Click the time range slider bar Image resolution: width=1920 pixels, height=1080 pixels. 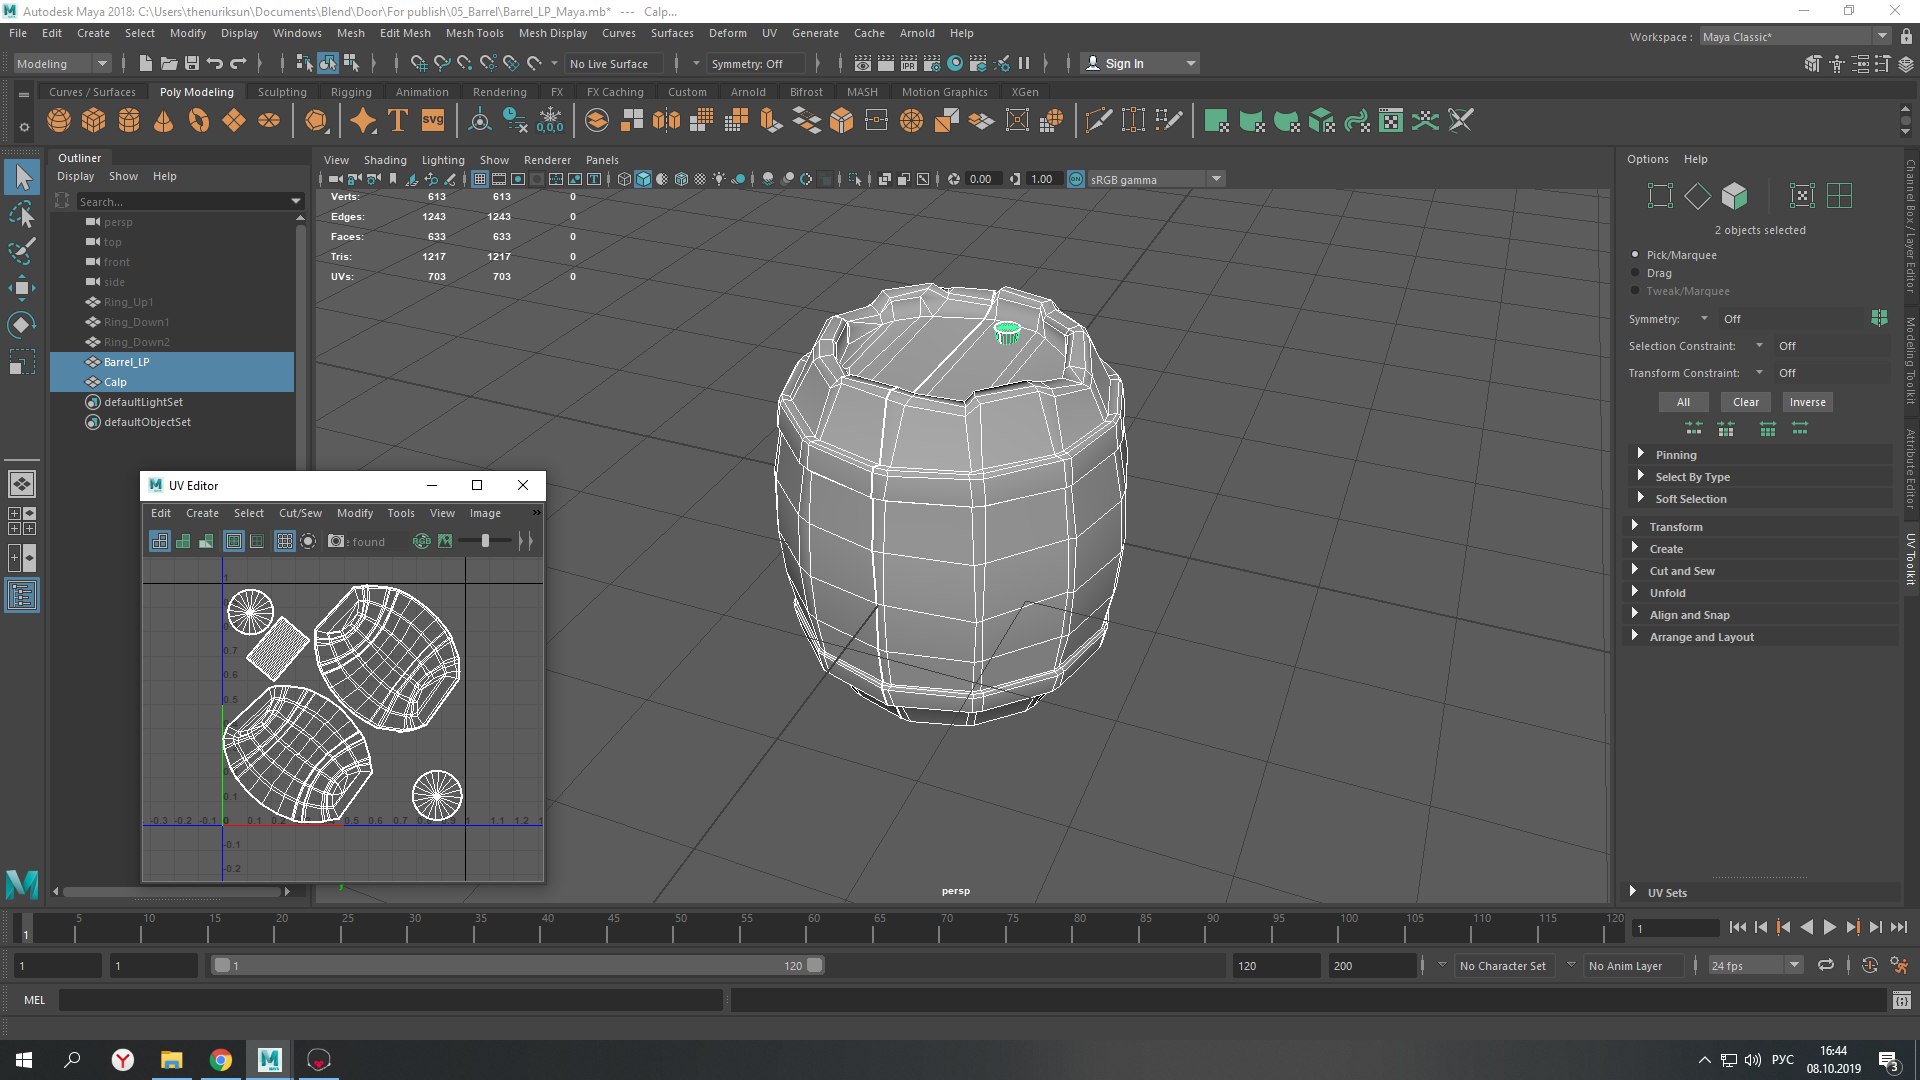pyautogui.click(x=517, y=965)
